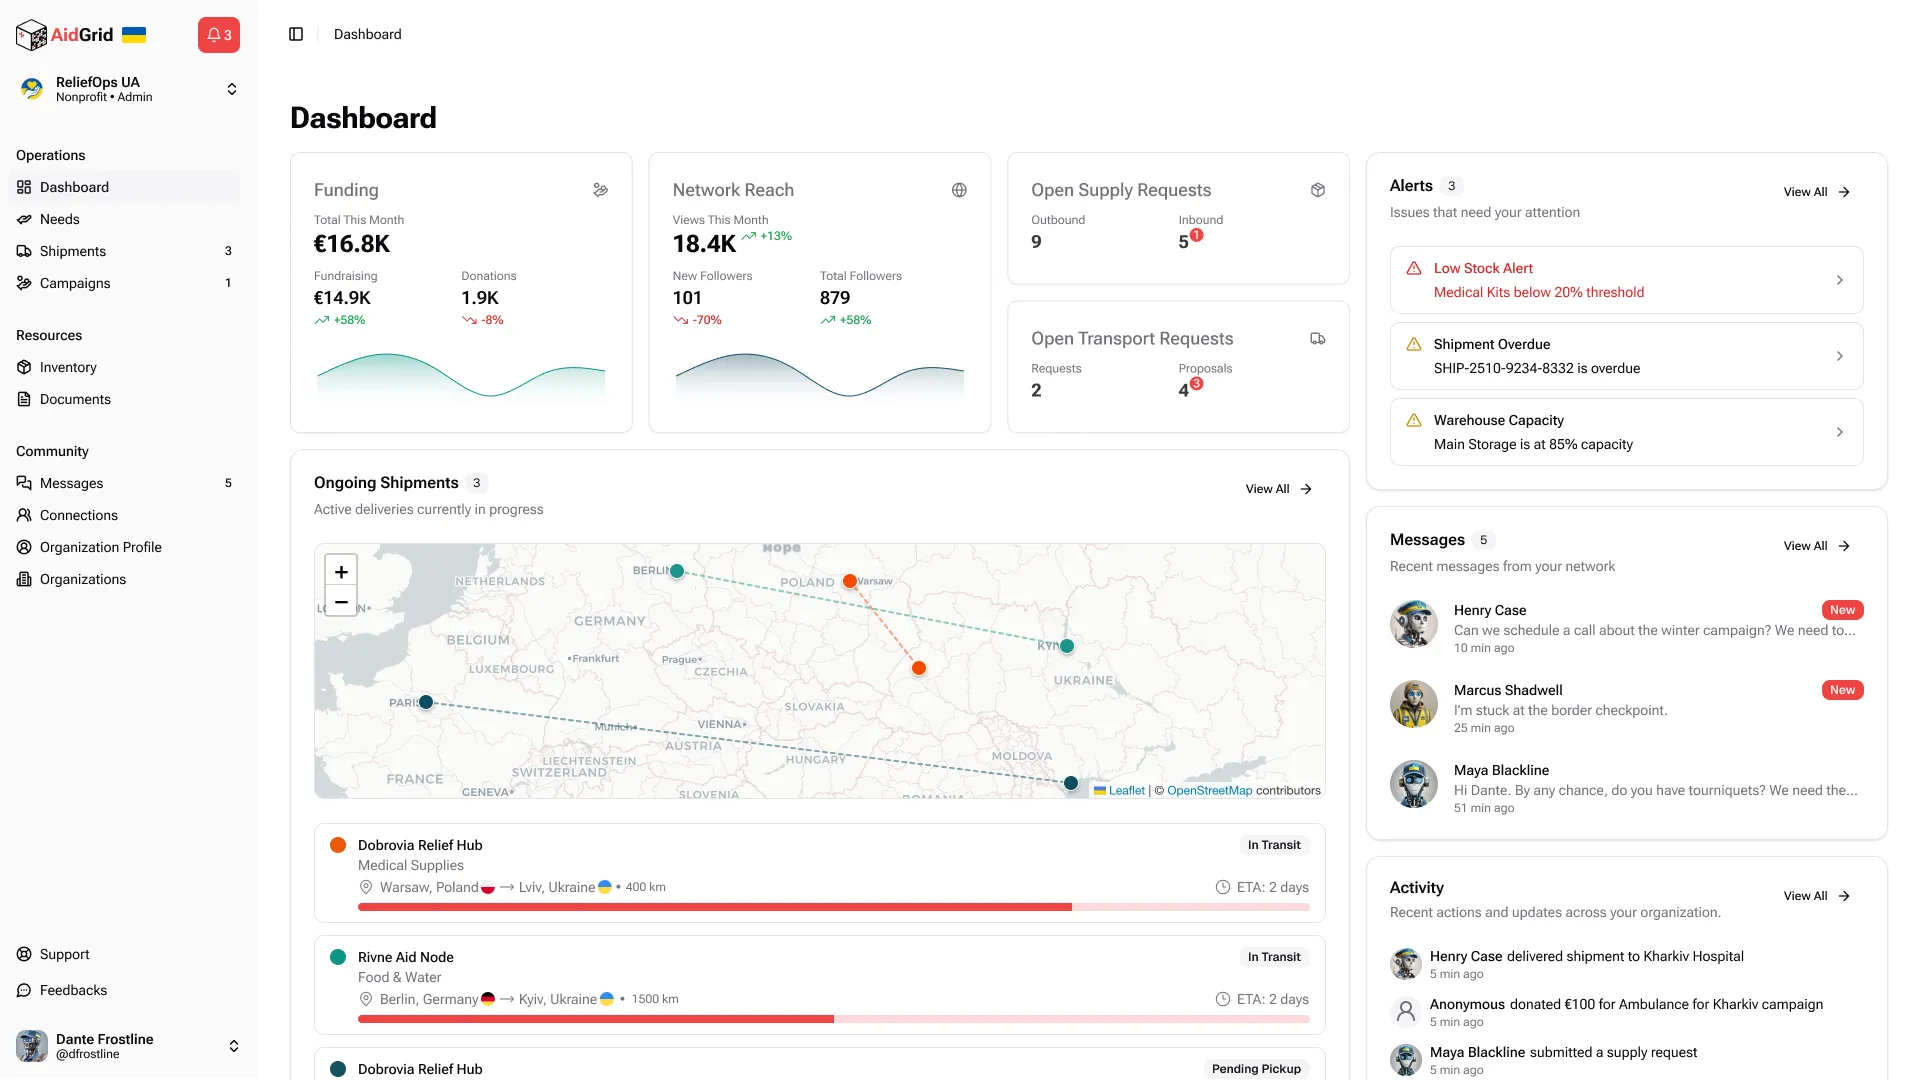This screenshot has height=1080, width=1920.
Task: Click zoom out on the shipment map
Action: pos(341,603)
